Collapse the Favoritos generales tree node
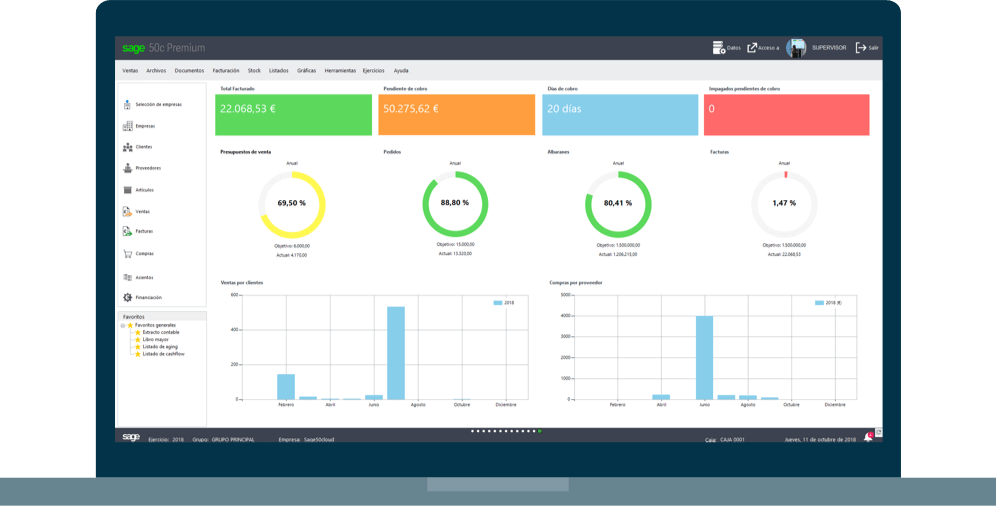 (x=123, y=325)
